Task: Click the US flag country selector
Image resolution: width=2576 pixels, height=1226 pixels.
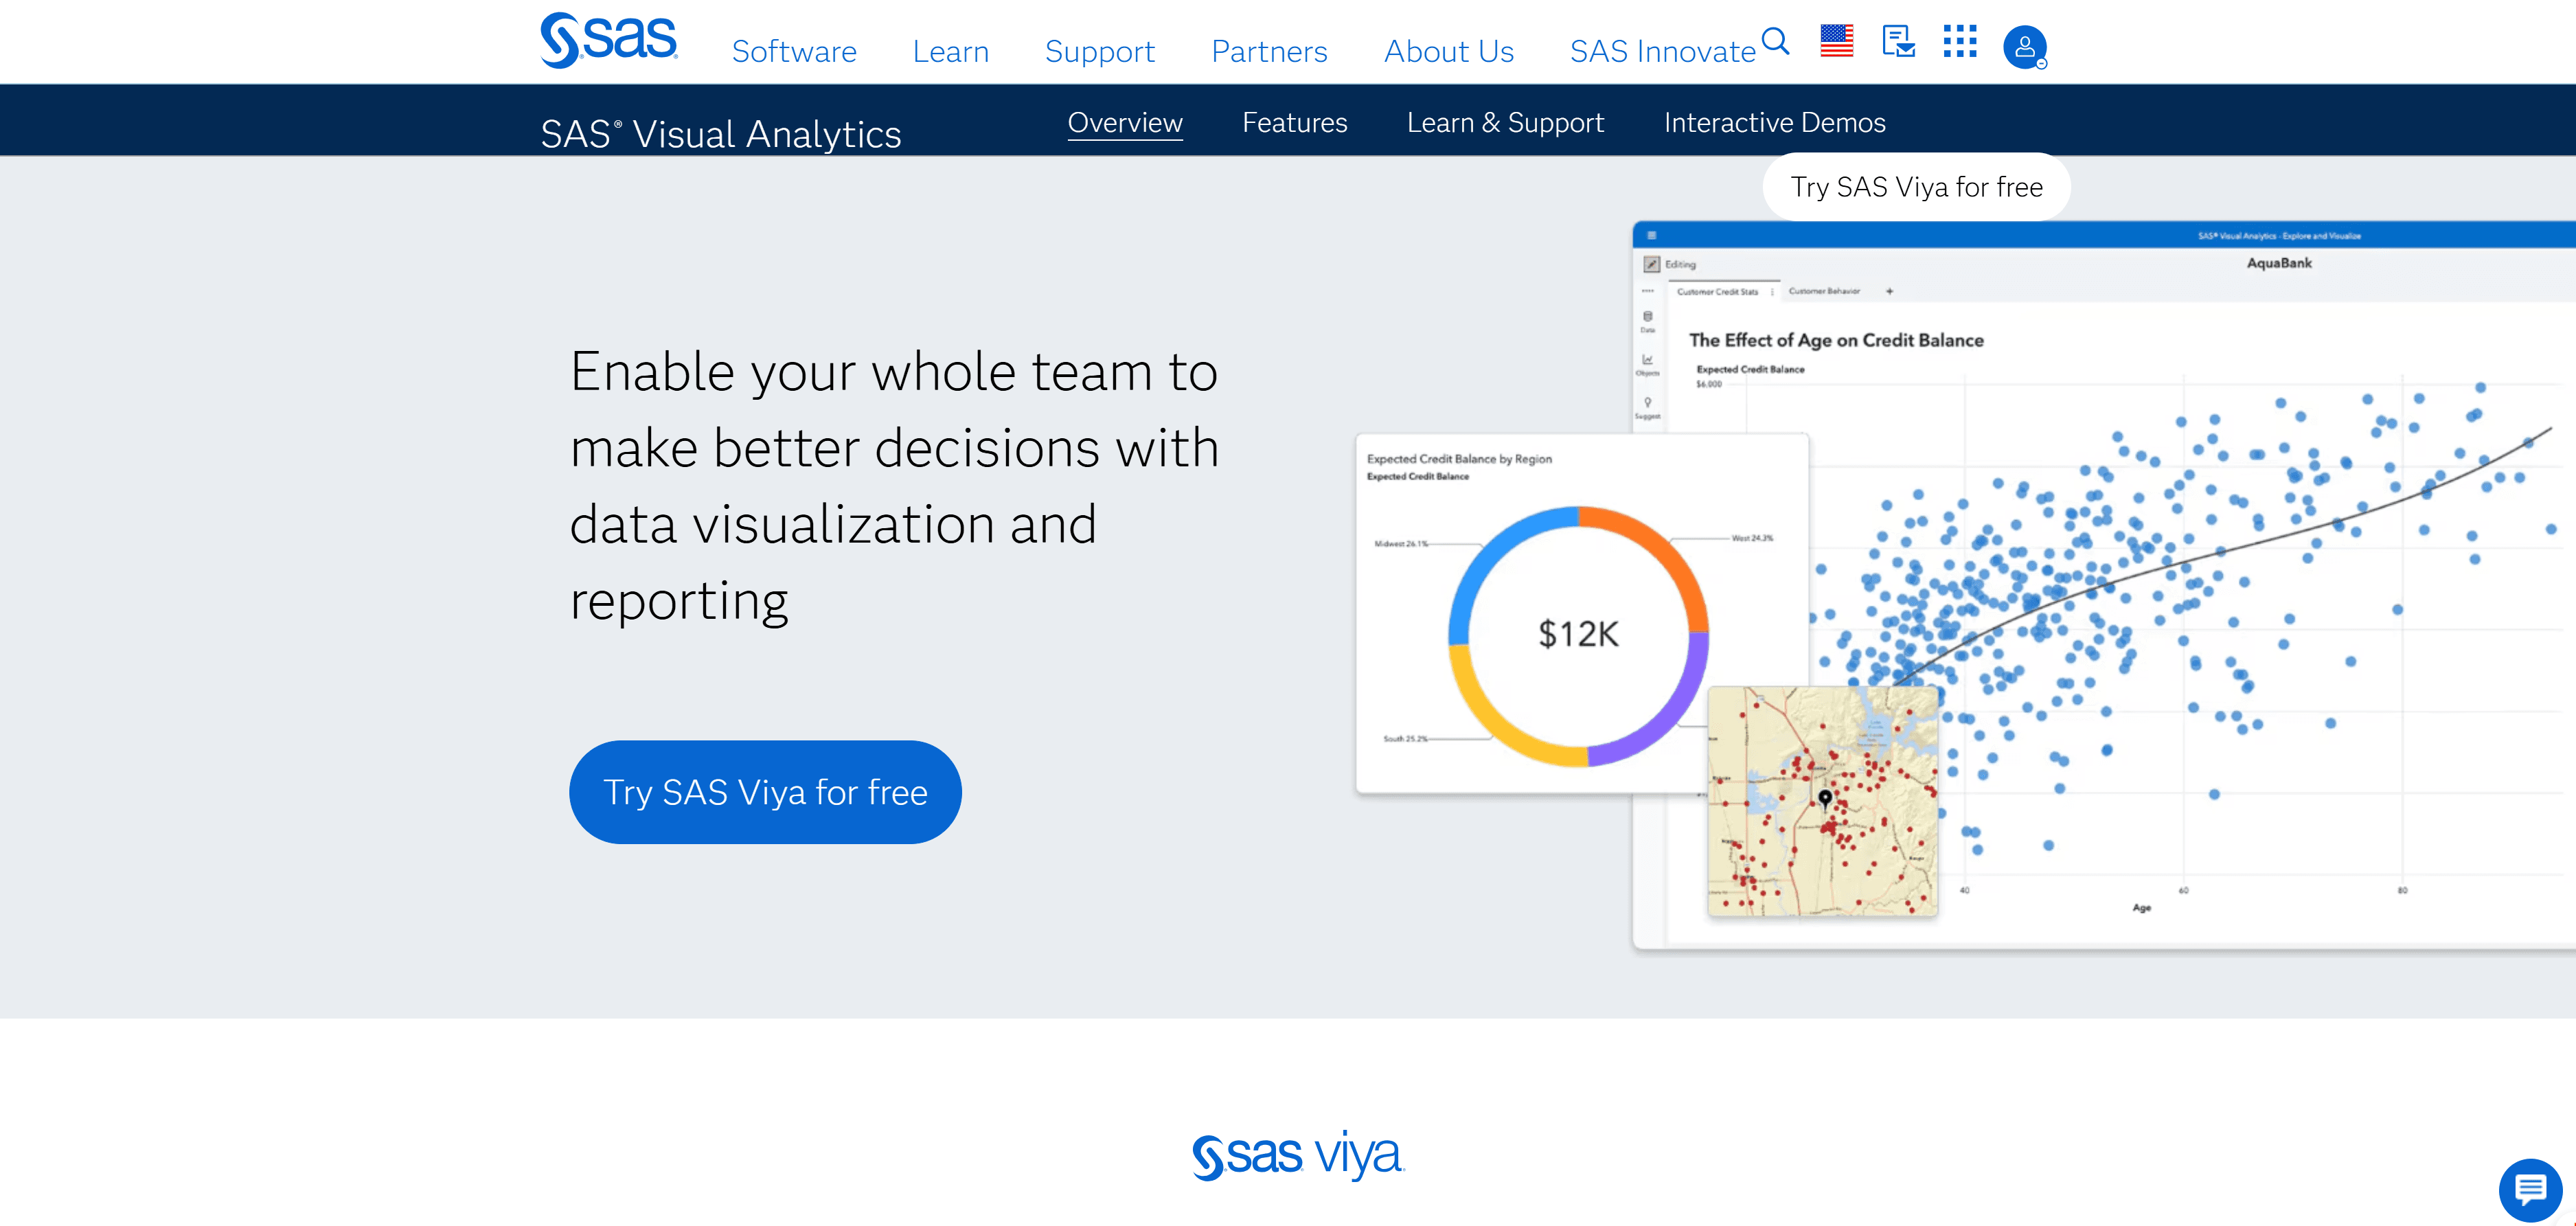Action: tap(1837, 41)
